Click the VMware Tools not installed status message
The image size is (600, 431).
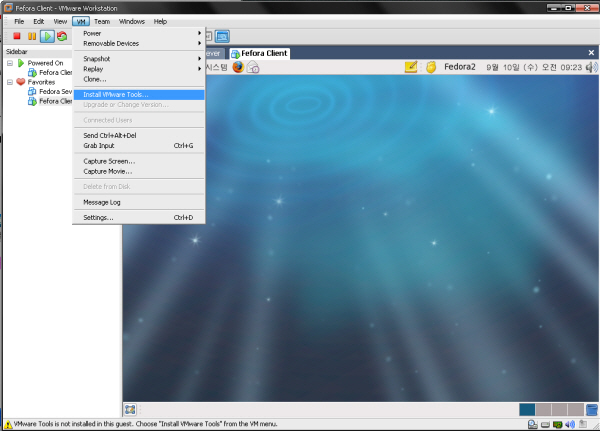tap(145, 424)
